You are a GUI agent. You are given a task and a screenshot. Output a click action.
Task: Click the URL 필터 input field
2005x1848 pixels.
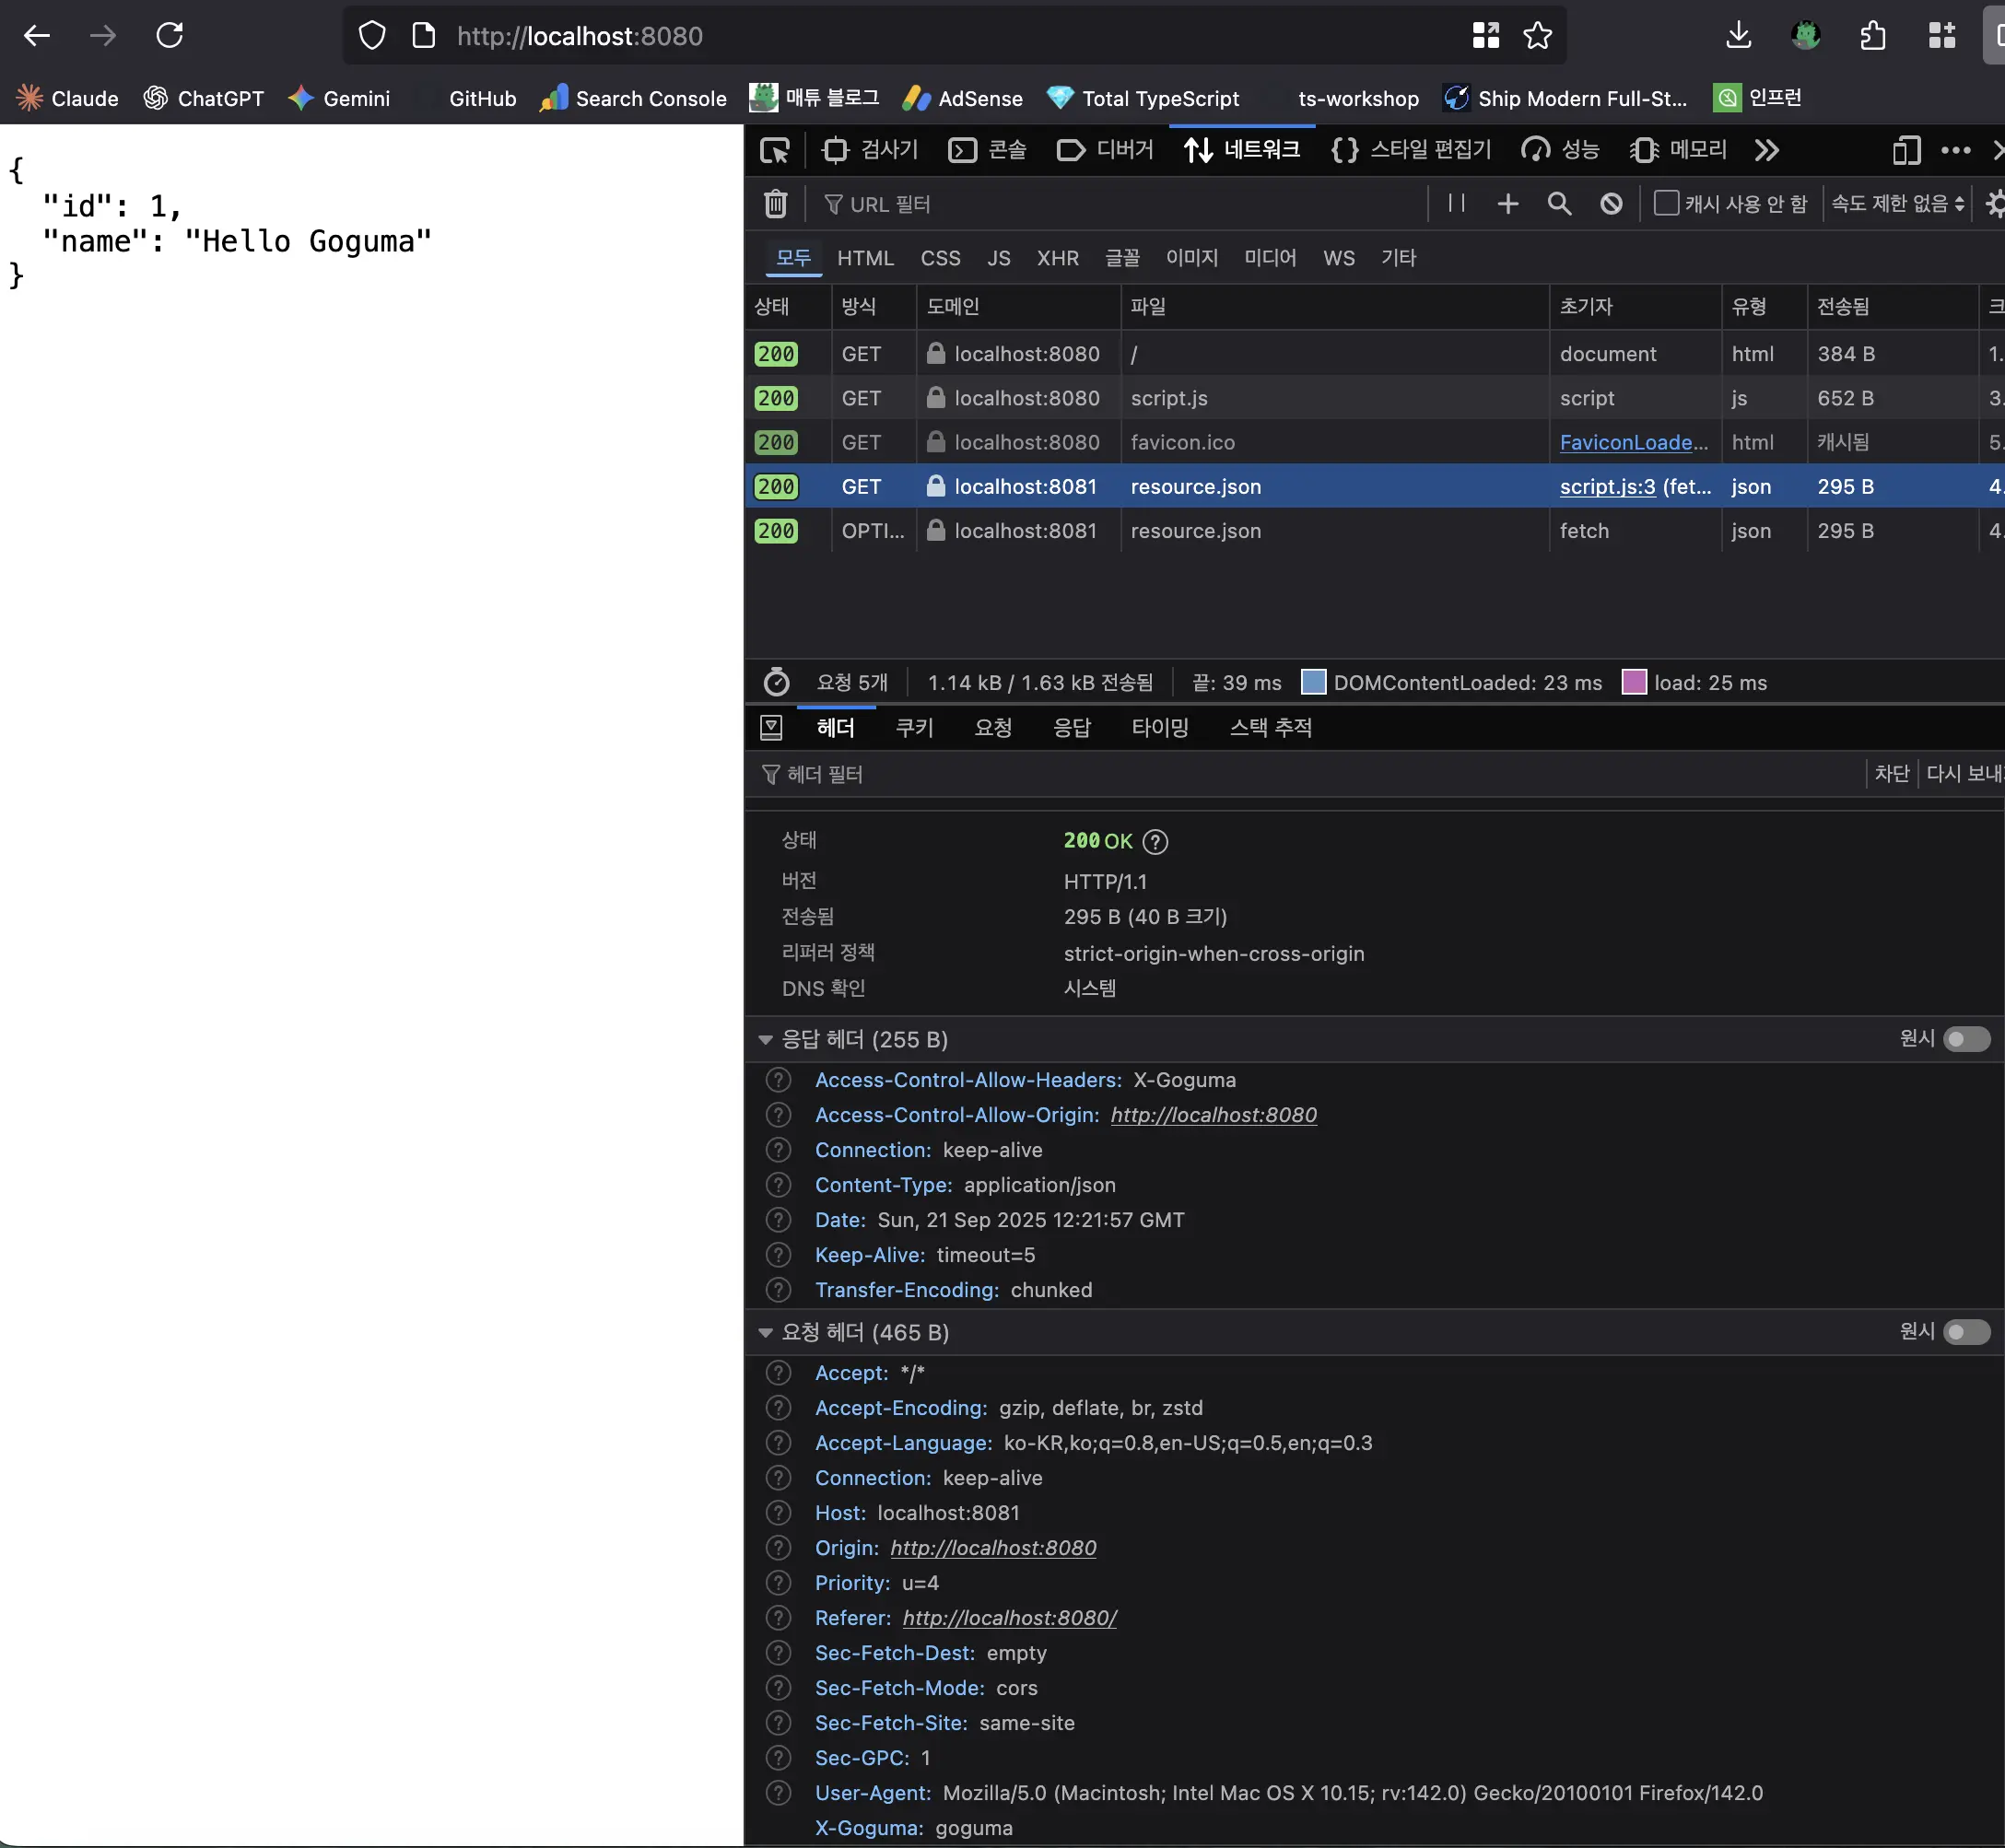(x=1120, y=204)
